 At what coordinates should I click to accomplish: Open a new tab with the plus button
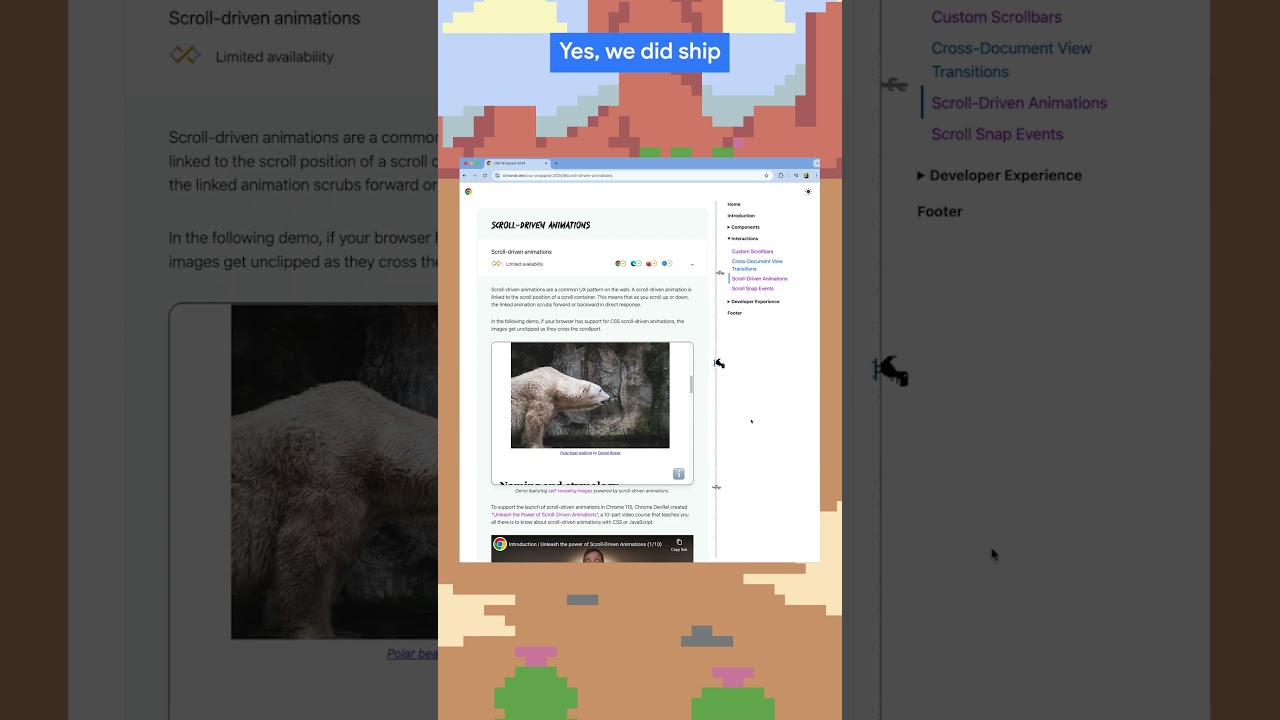click(556, 163)
